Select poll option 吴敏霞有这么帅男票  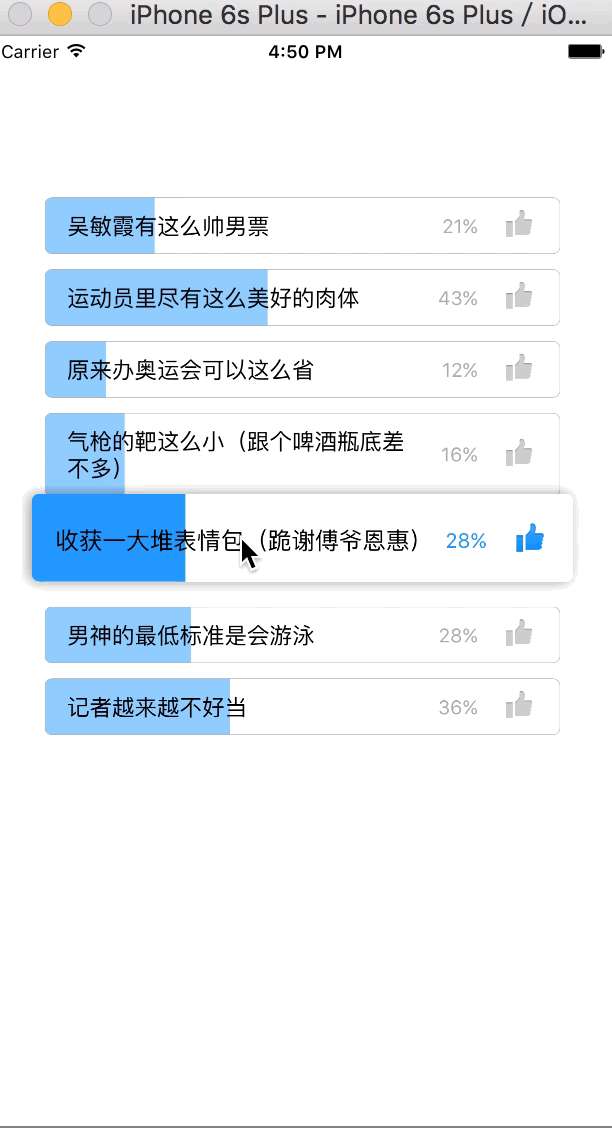pyautogui.click(x=168, y=227)
